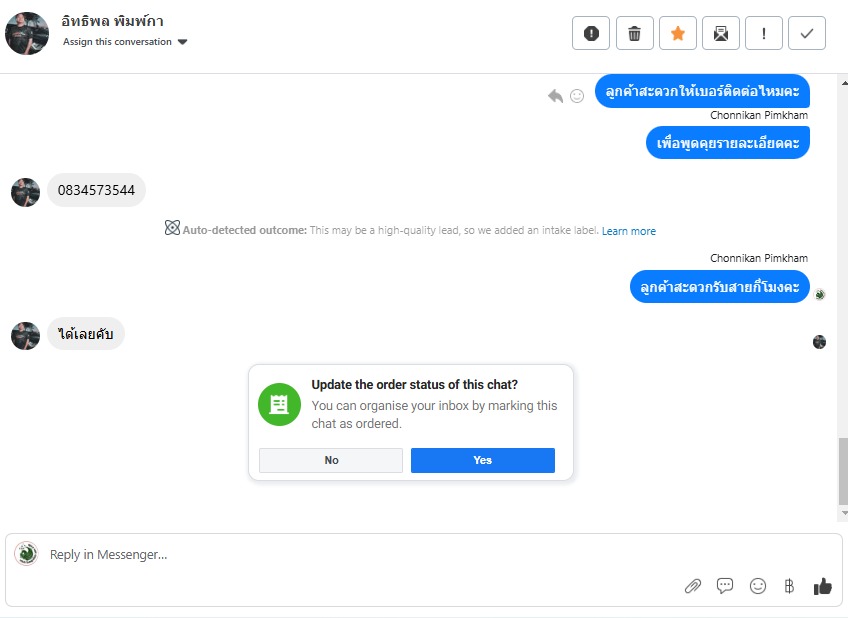Open the Learn more link

(x=629, y=231)
